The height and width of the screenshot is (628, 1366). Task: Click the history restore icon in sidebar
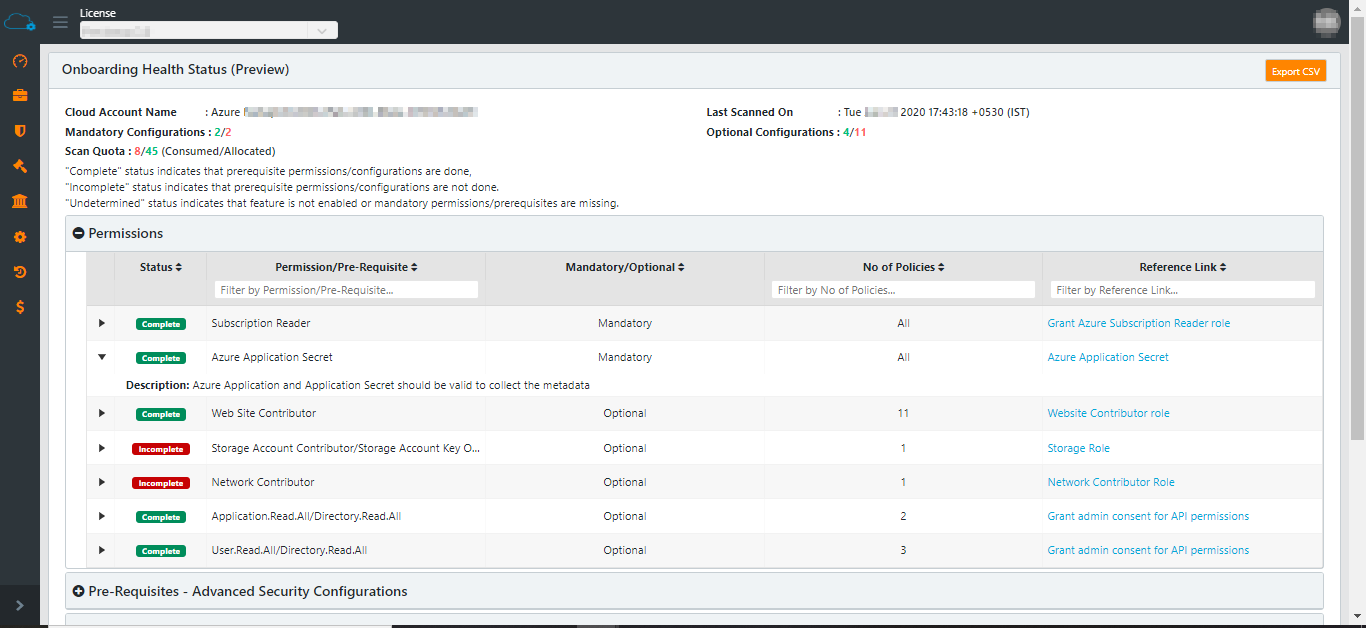pos(19,271)
